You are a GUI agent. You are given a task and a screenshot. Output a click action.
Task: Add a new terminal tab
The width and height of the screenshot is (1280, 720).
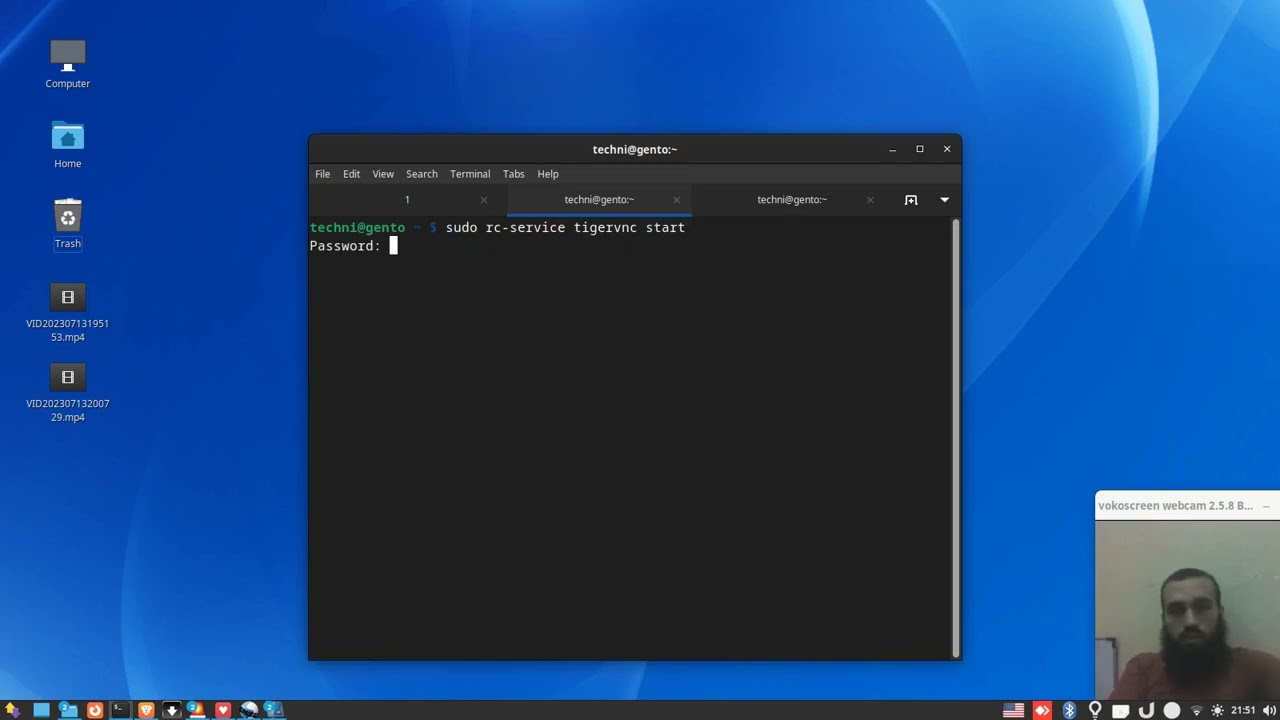(911, 200)
